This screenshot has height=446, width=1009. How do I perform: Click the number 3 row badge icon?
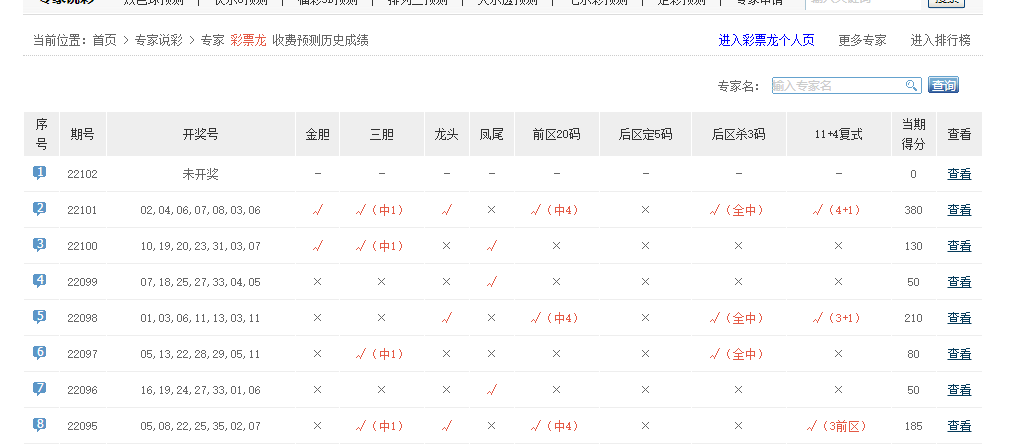click(x=40, y=245)
